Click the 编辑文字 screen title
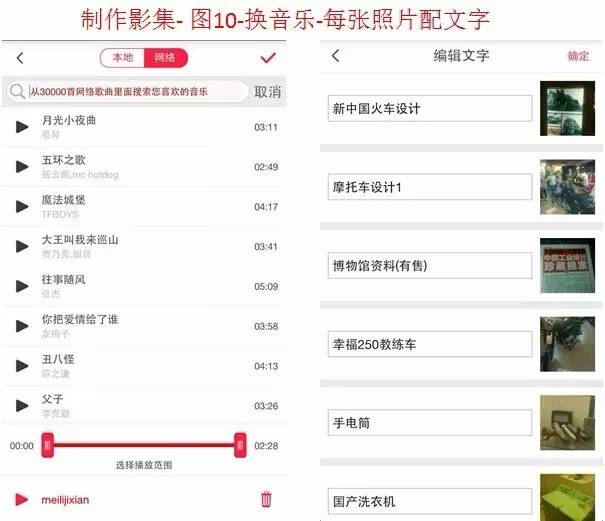The width and height of the screenshot is (605, 521). click(x=461, y=56)
